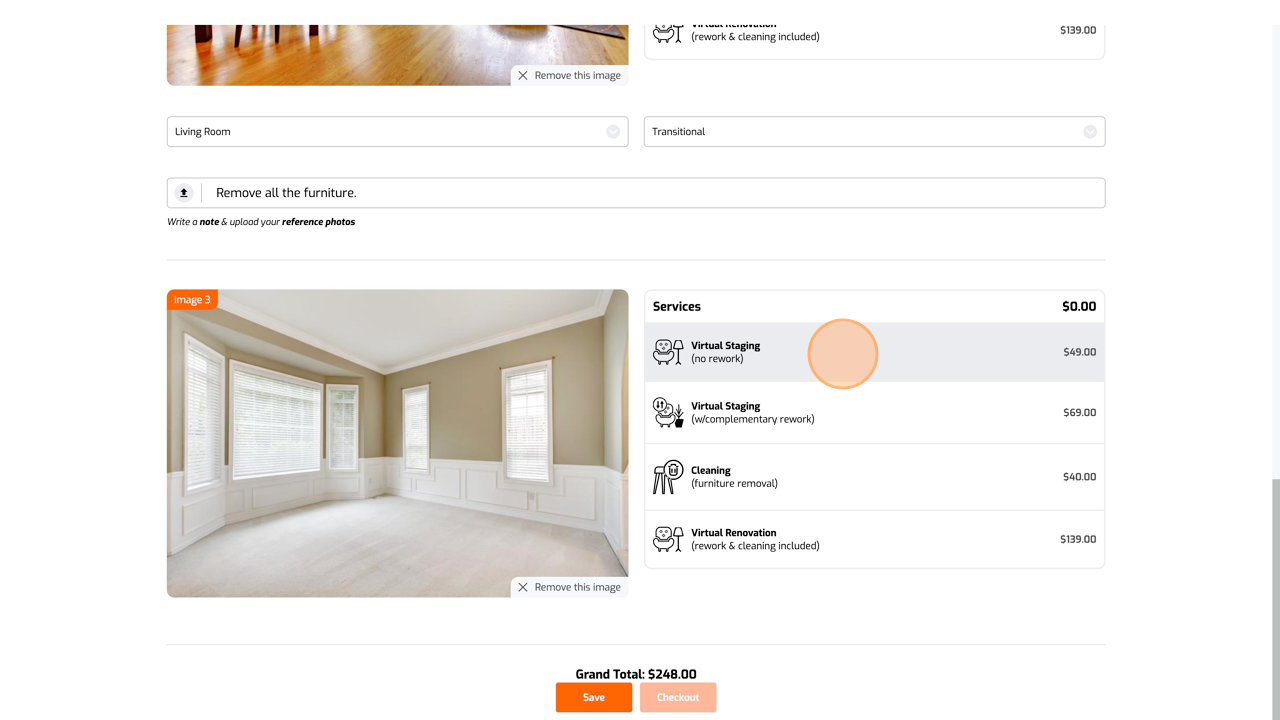1280x720 pixels.
Task: Select Cleaning (furniture removal) $40.00 service
Action: [x=875, y=477]
